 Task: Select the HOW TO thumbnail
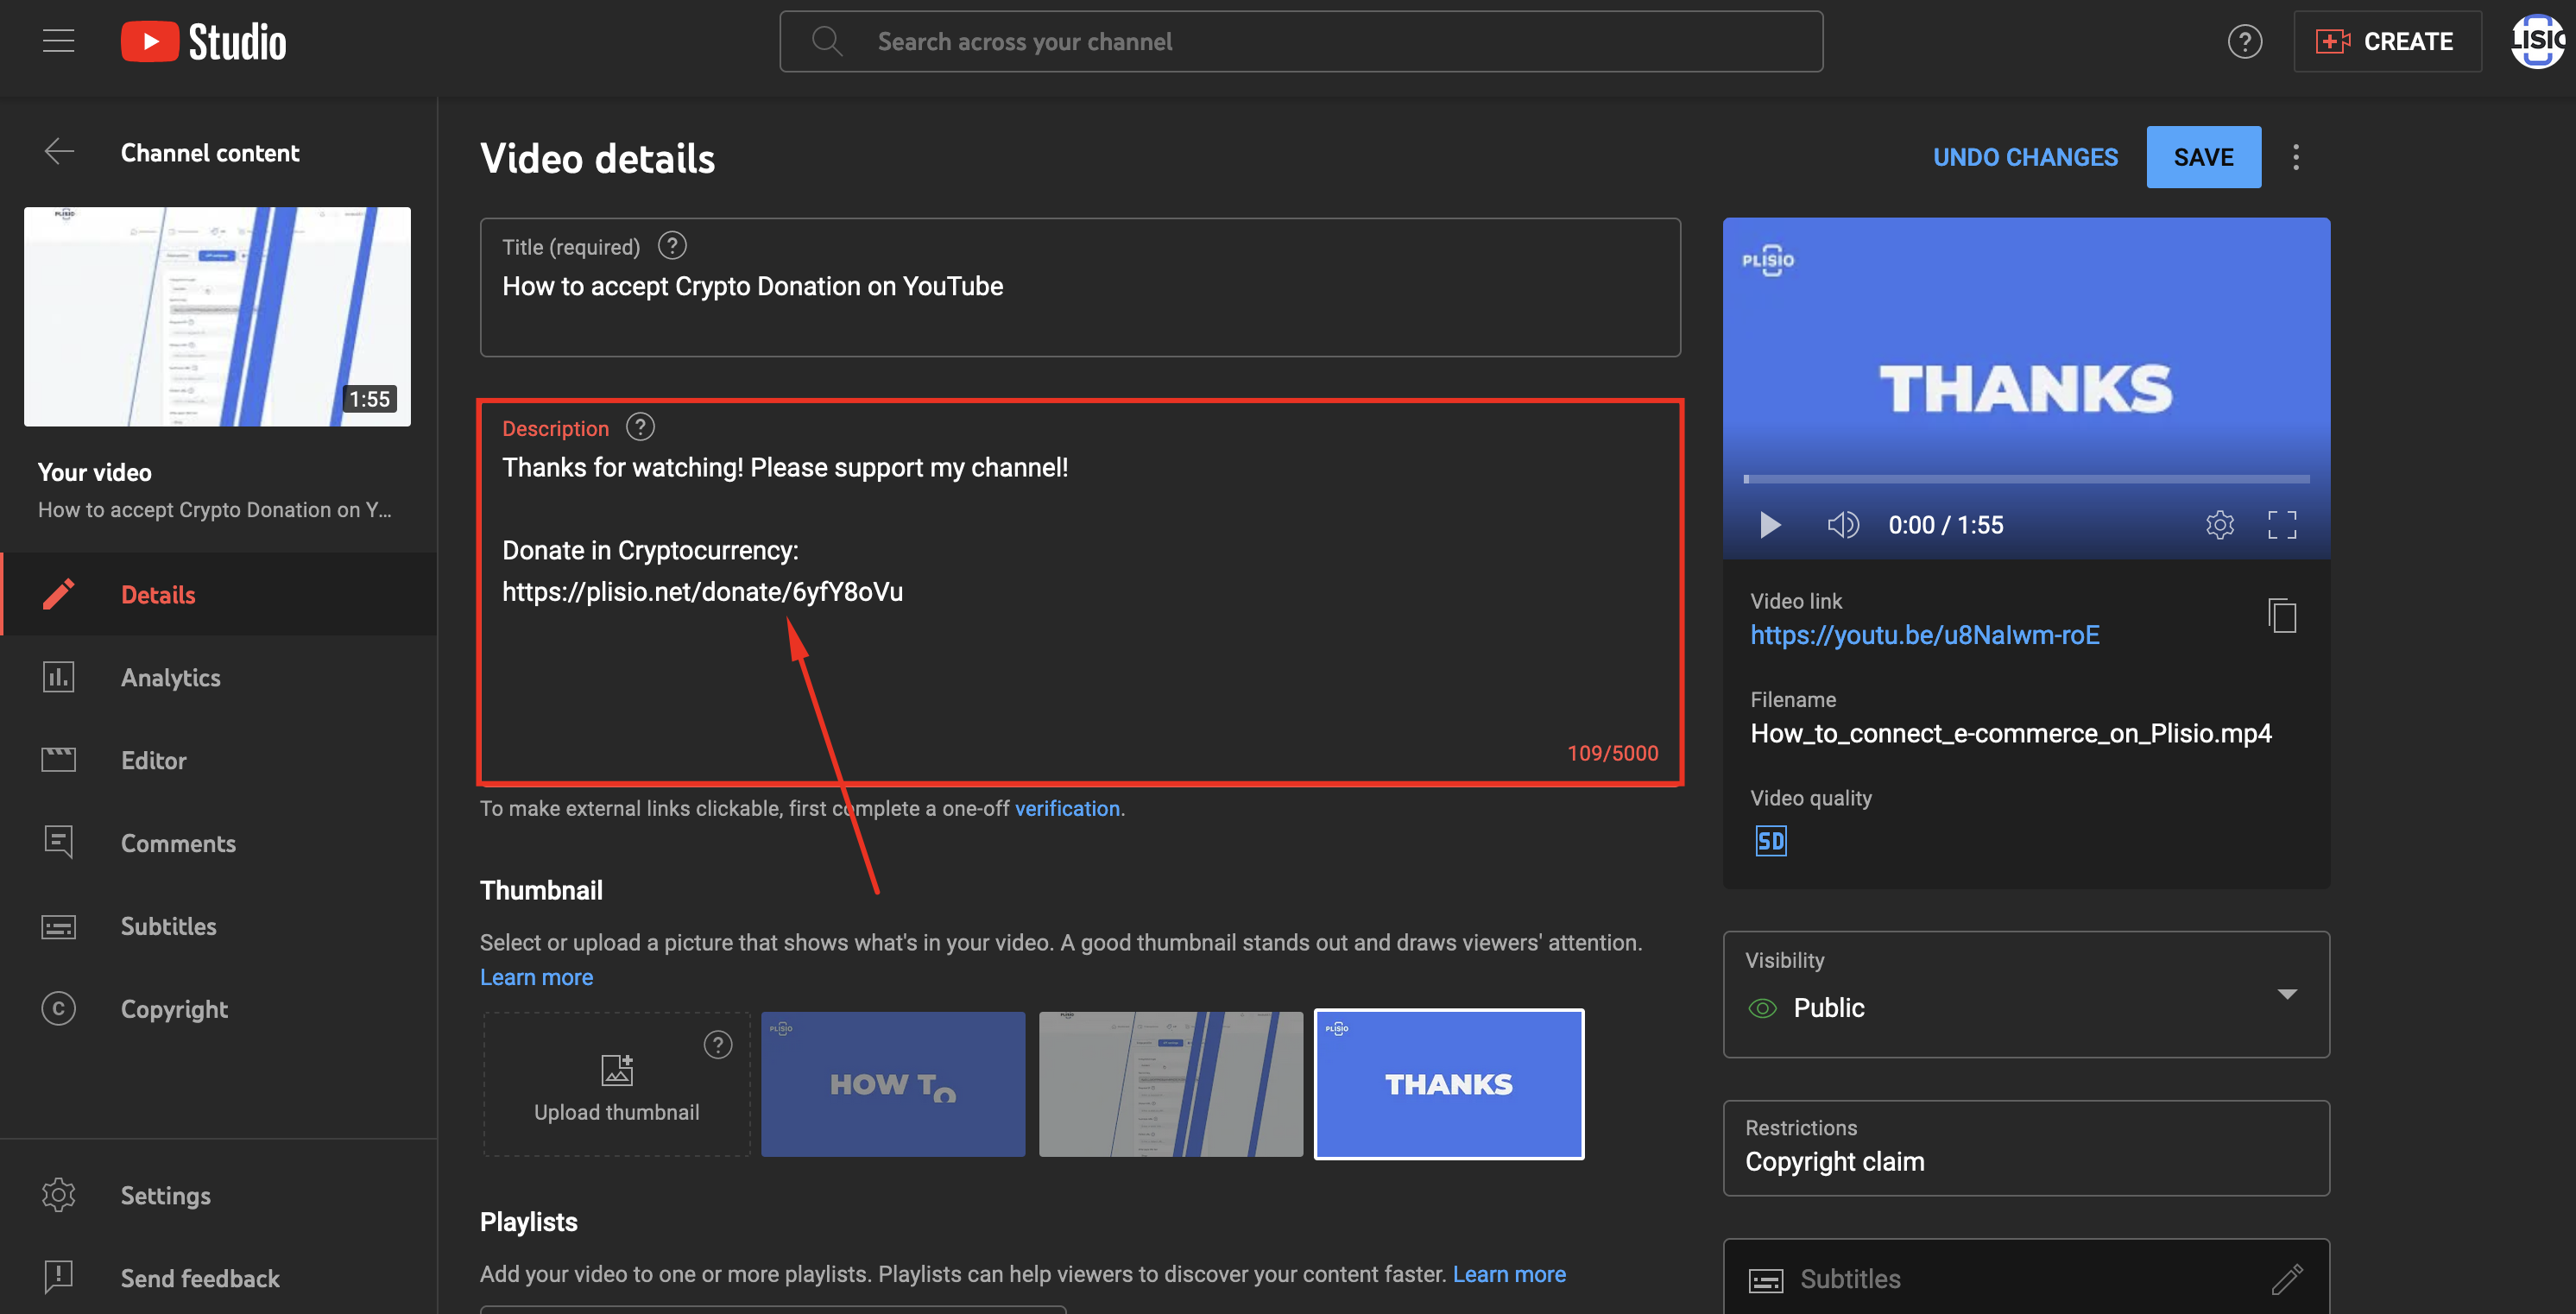pos(893,1084)
